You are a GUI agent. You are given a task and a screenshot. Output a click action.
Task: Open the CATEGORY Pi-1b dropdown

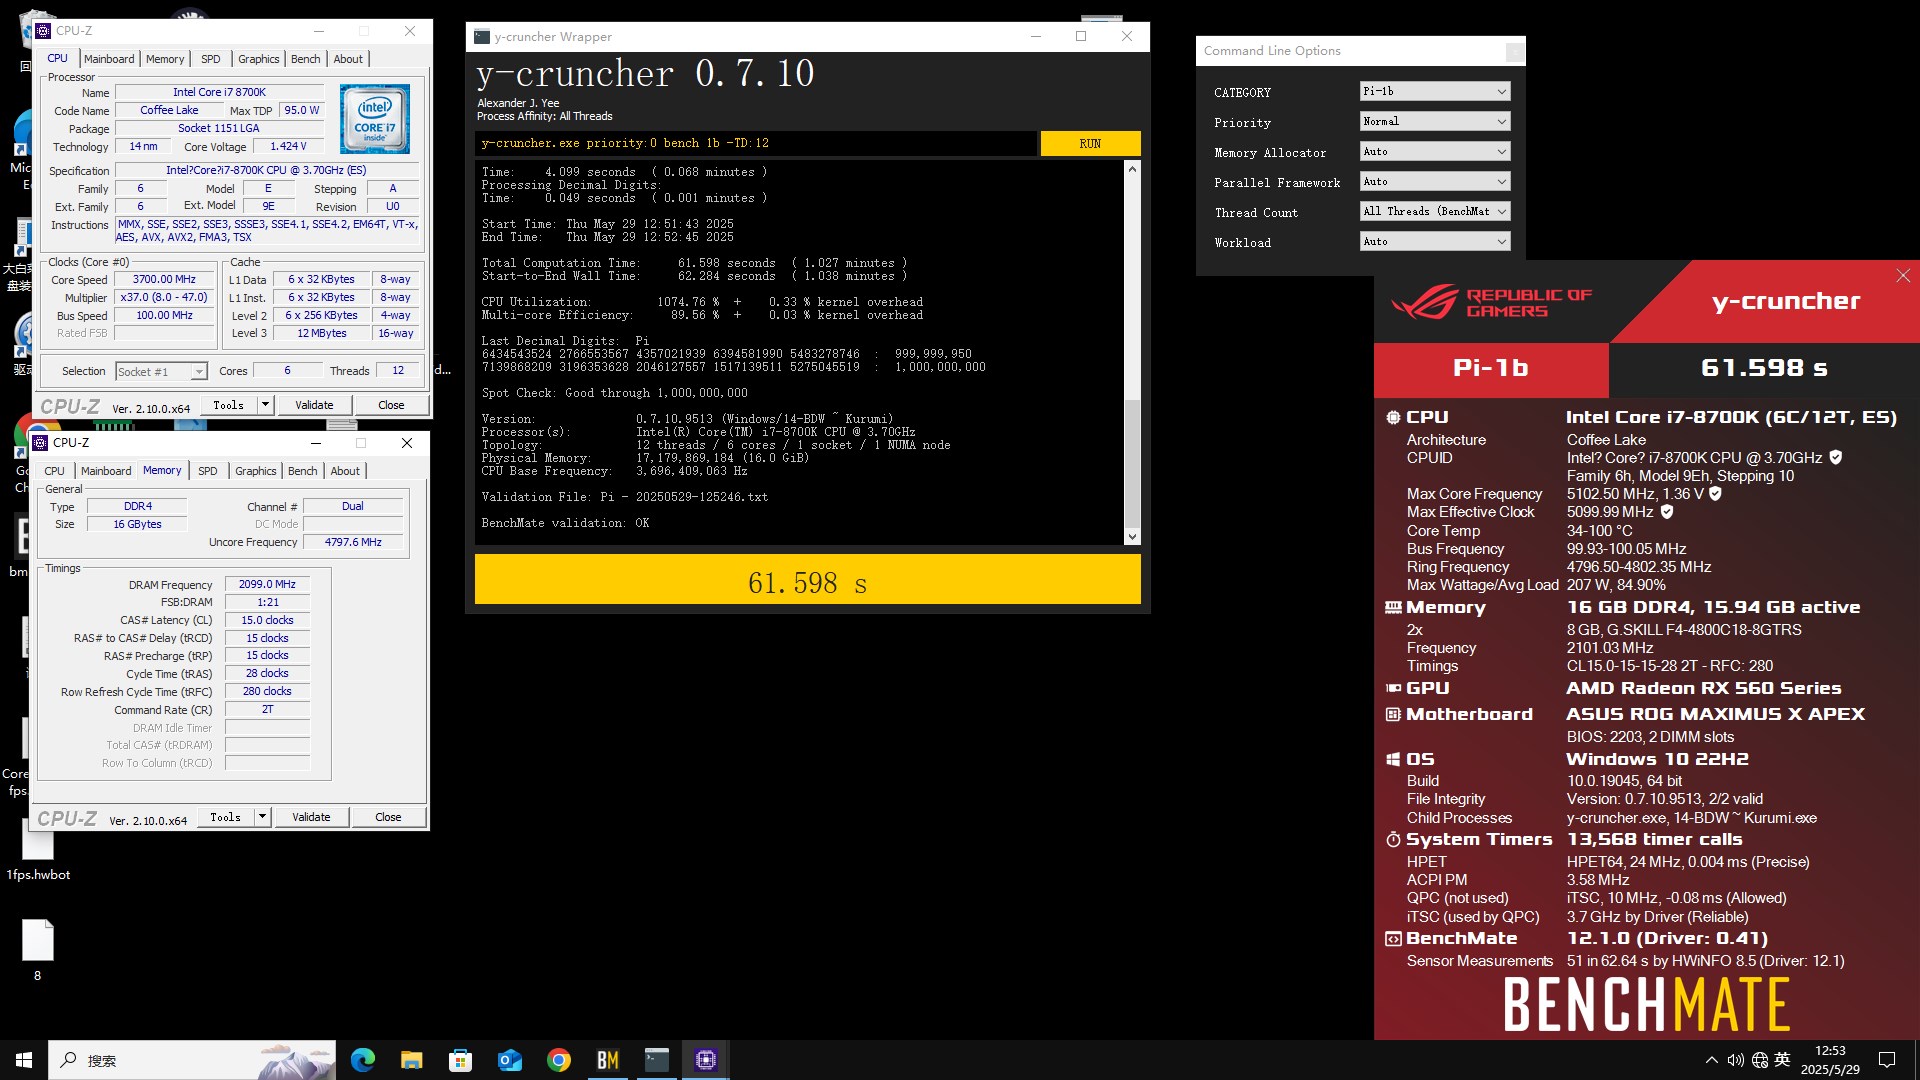pyautogui.click(x=1435, y=91)
